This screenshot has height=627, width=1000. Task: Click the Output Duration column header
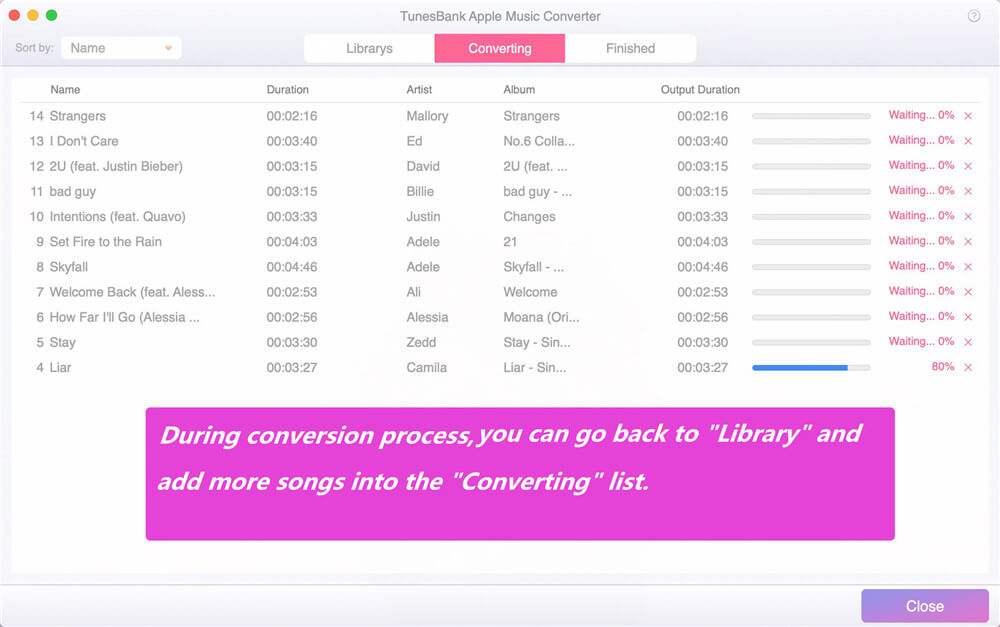click(x=700, y=90)
